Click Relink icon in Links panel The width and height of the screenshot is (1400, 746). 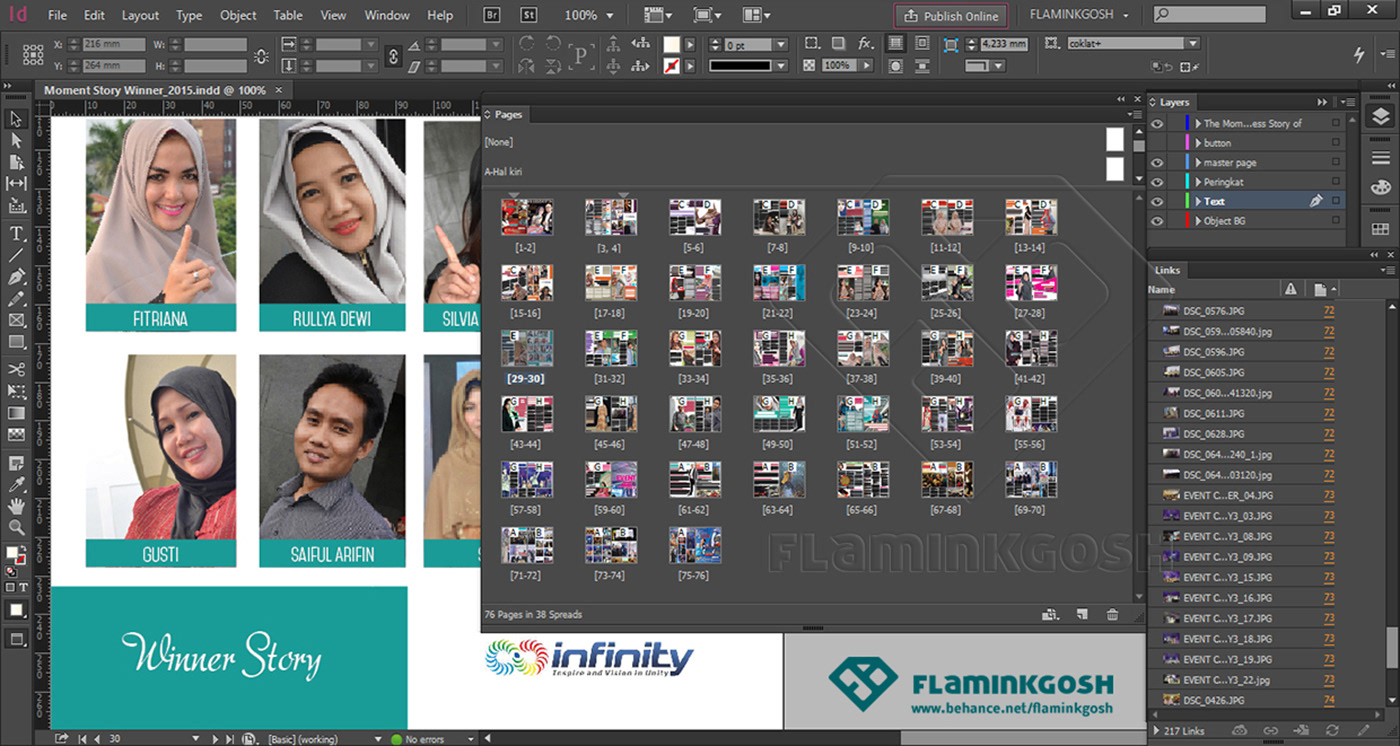pyautogui.click(x=1271, y=731)
